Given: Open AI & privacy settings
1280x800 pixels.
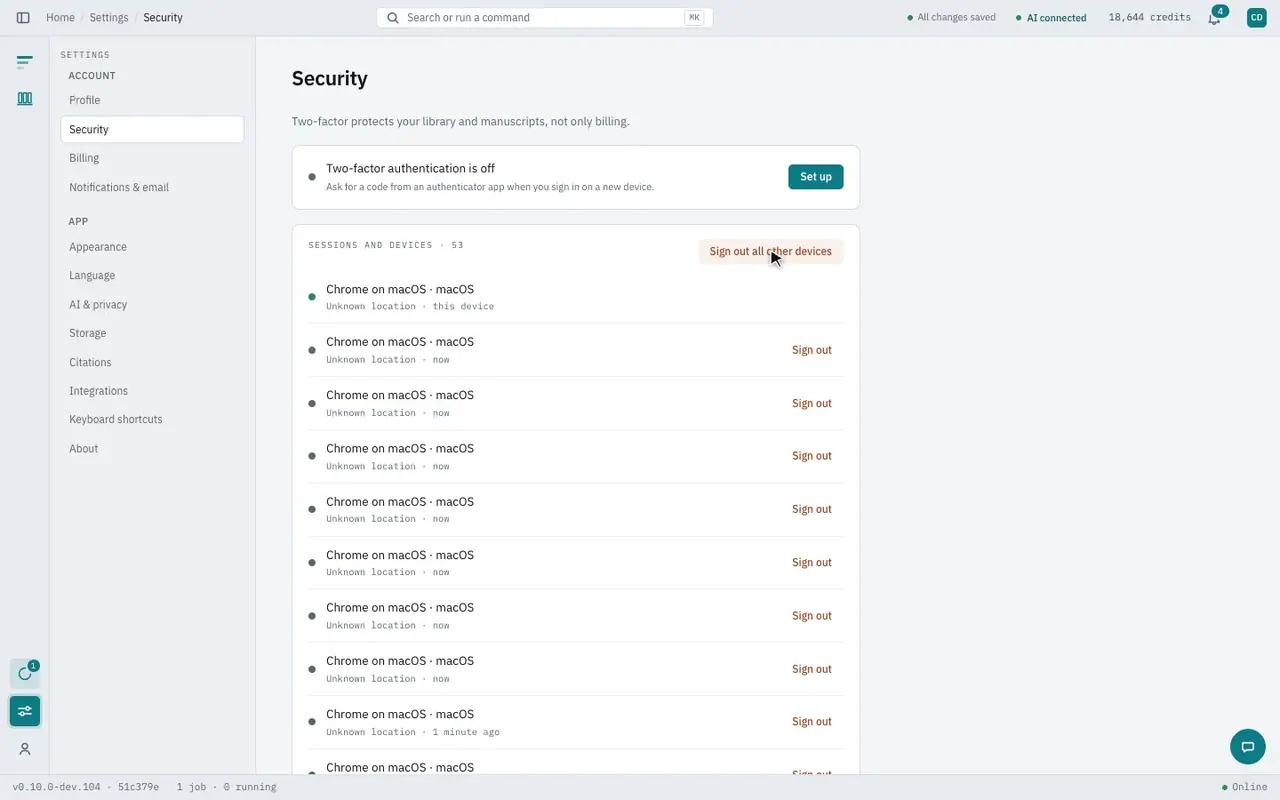Looking at the screenshot, I should (x=152, y=304).
